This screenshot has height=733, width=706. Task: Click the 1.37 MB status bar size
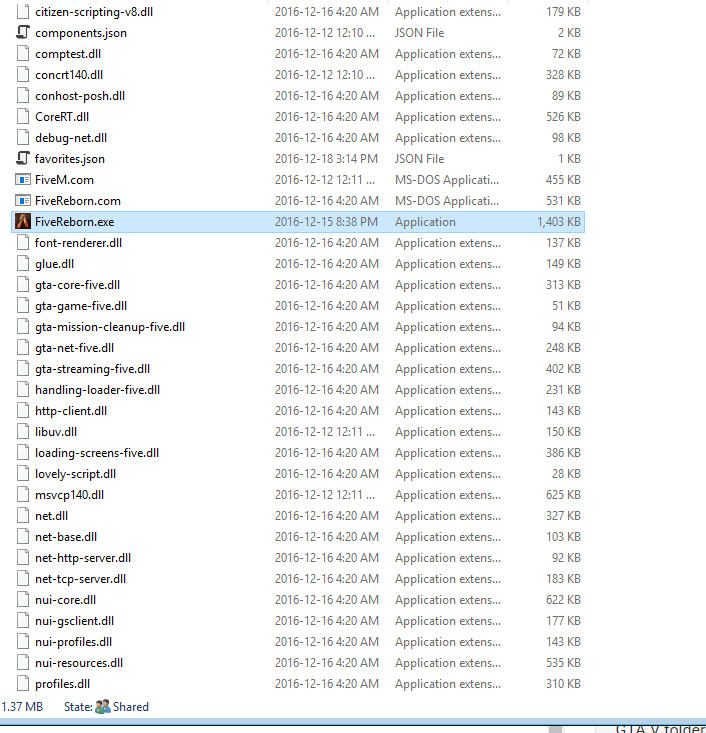[22, 706]
